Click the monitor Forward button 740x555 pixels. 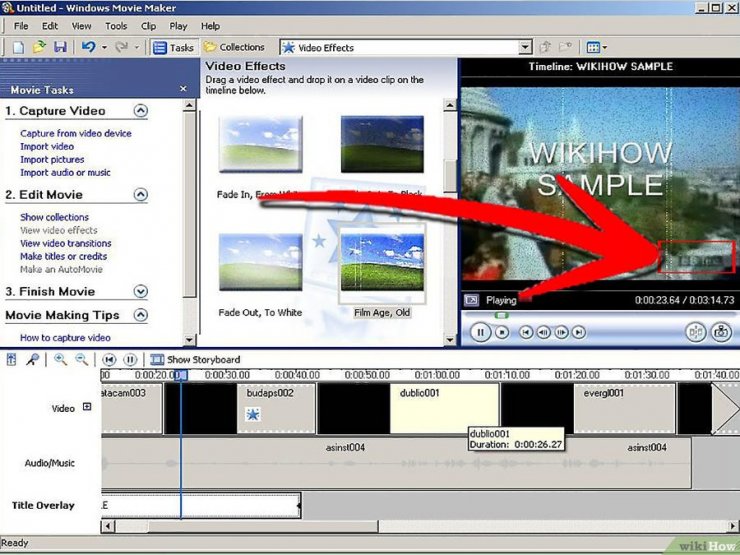pos(579,332)
